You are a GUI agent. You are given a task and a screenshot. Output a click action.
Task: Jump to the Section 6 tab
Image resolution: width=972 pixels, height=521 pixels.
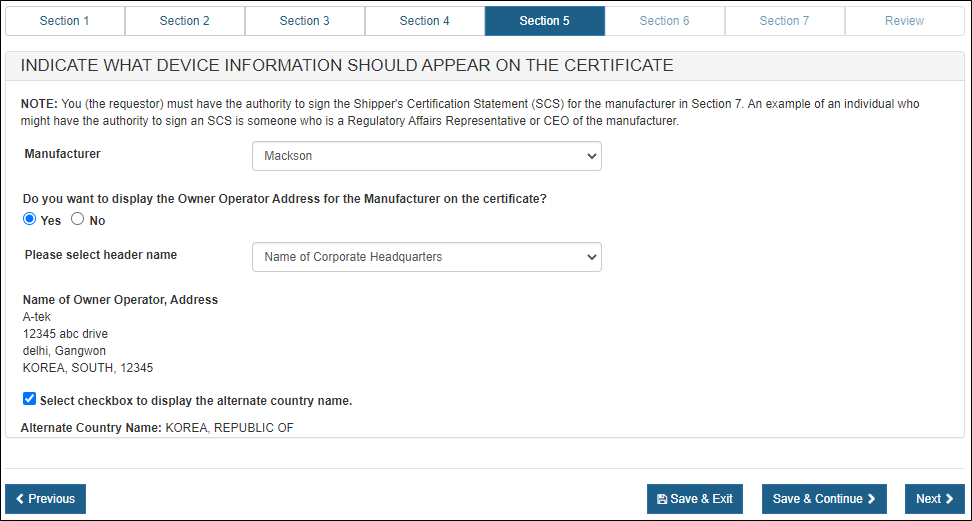click(665, 21)
